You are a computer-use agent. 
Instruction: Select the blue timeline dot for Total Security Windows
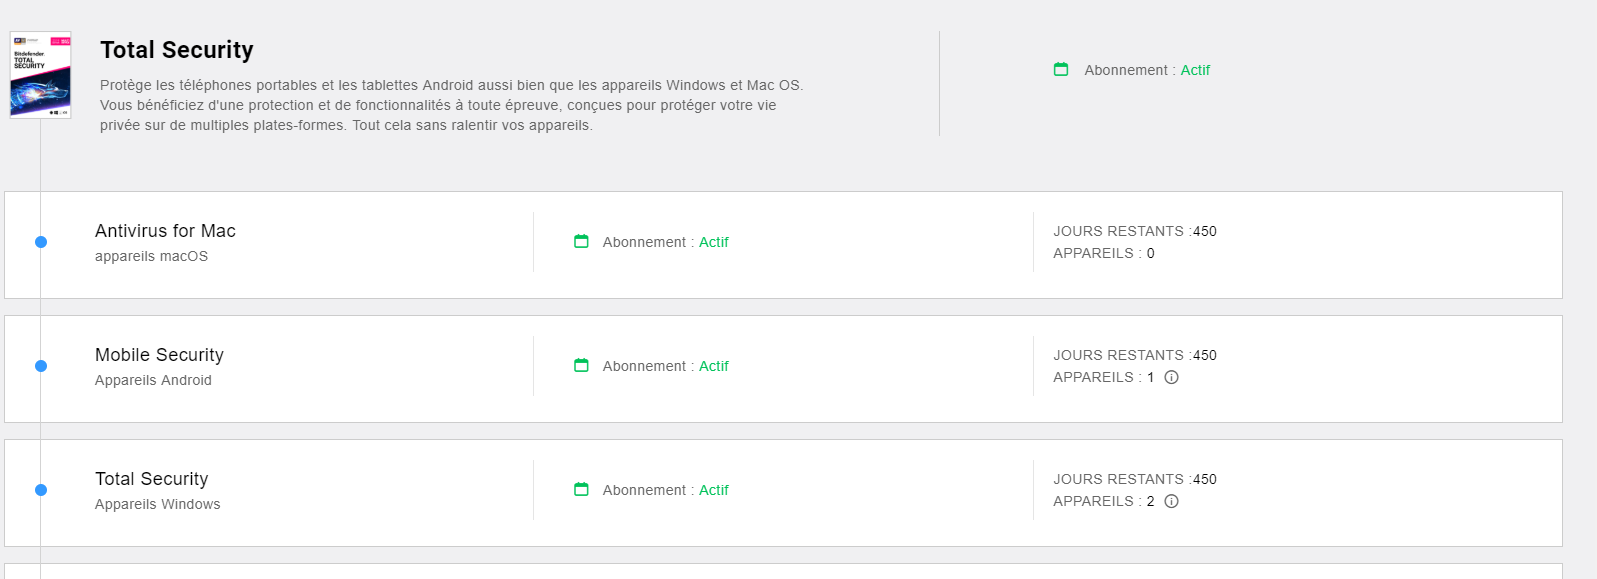tap(41, 490)
